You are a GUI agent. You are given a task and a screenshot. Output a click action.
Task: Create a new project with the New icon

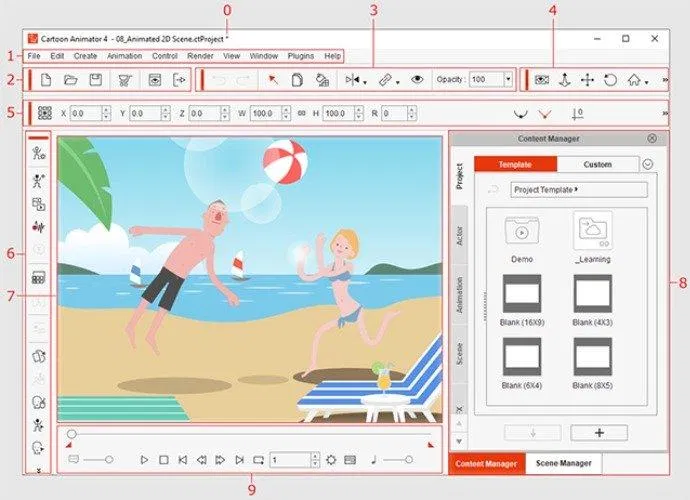coord(46,80)
